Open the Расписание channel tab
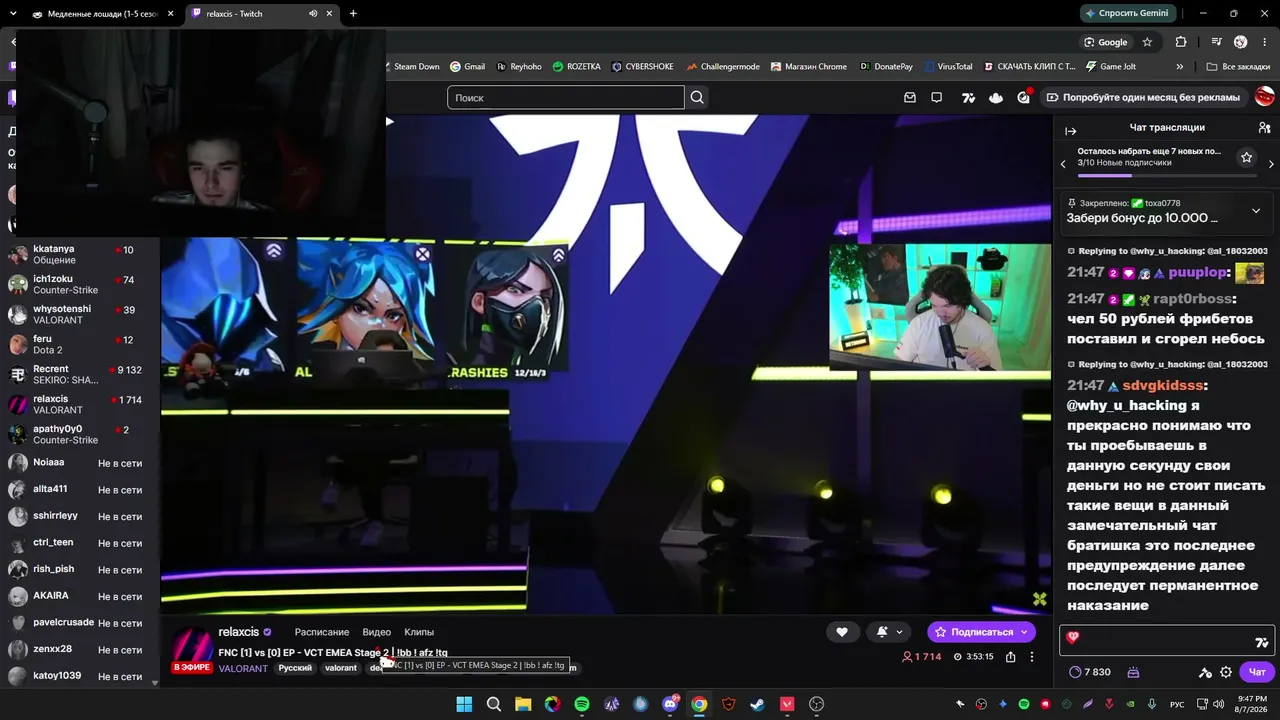The height and width of the screenshot is (720, 1280). [322, 632]
